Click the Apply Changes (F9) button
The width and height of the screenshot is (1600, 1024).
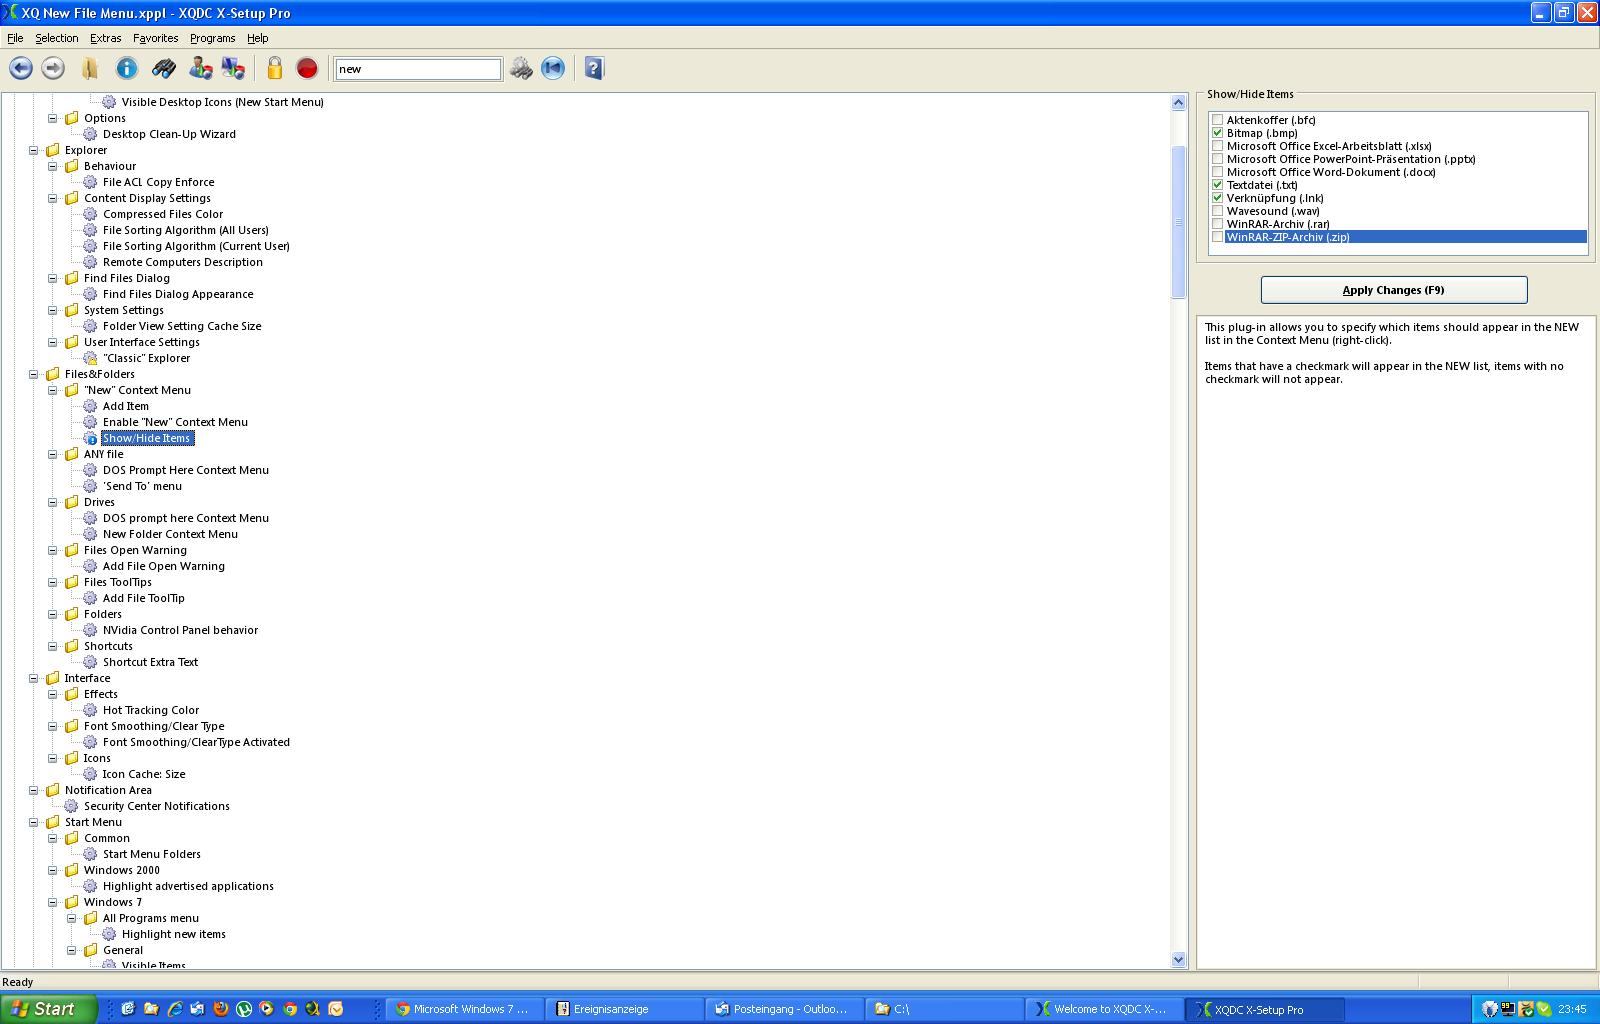pyautogui.click(x=1393, y=290)
